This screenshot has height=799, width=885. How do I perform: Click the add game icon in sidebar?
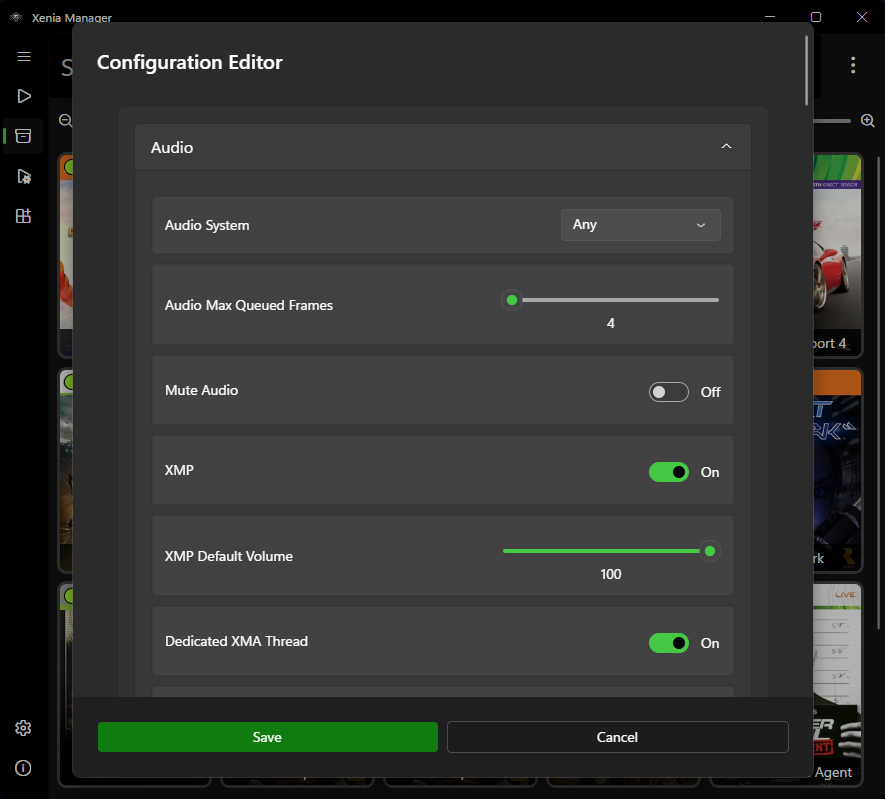23,215
